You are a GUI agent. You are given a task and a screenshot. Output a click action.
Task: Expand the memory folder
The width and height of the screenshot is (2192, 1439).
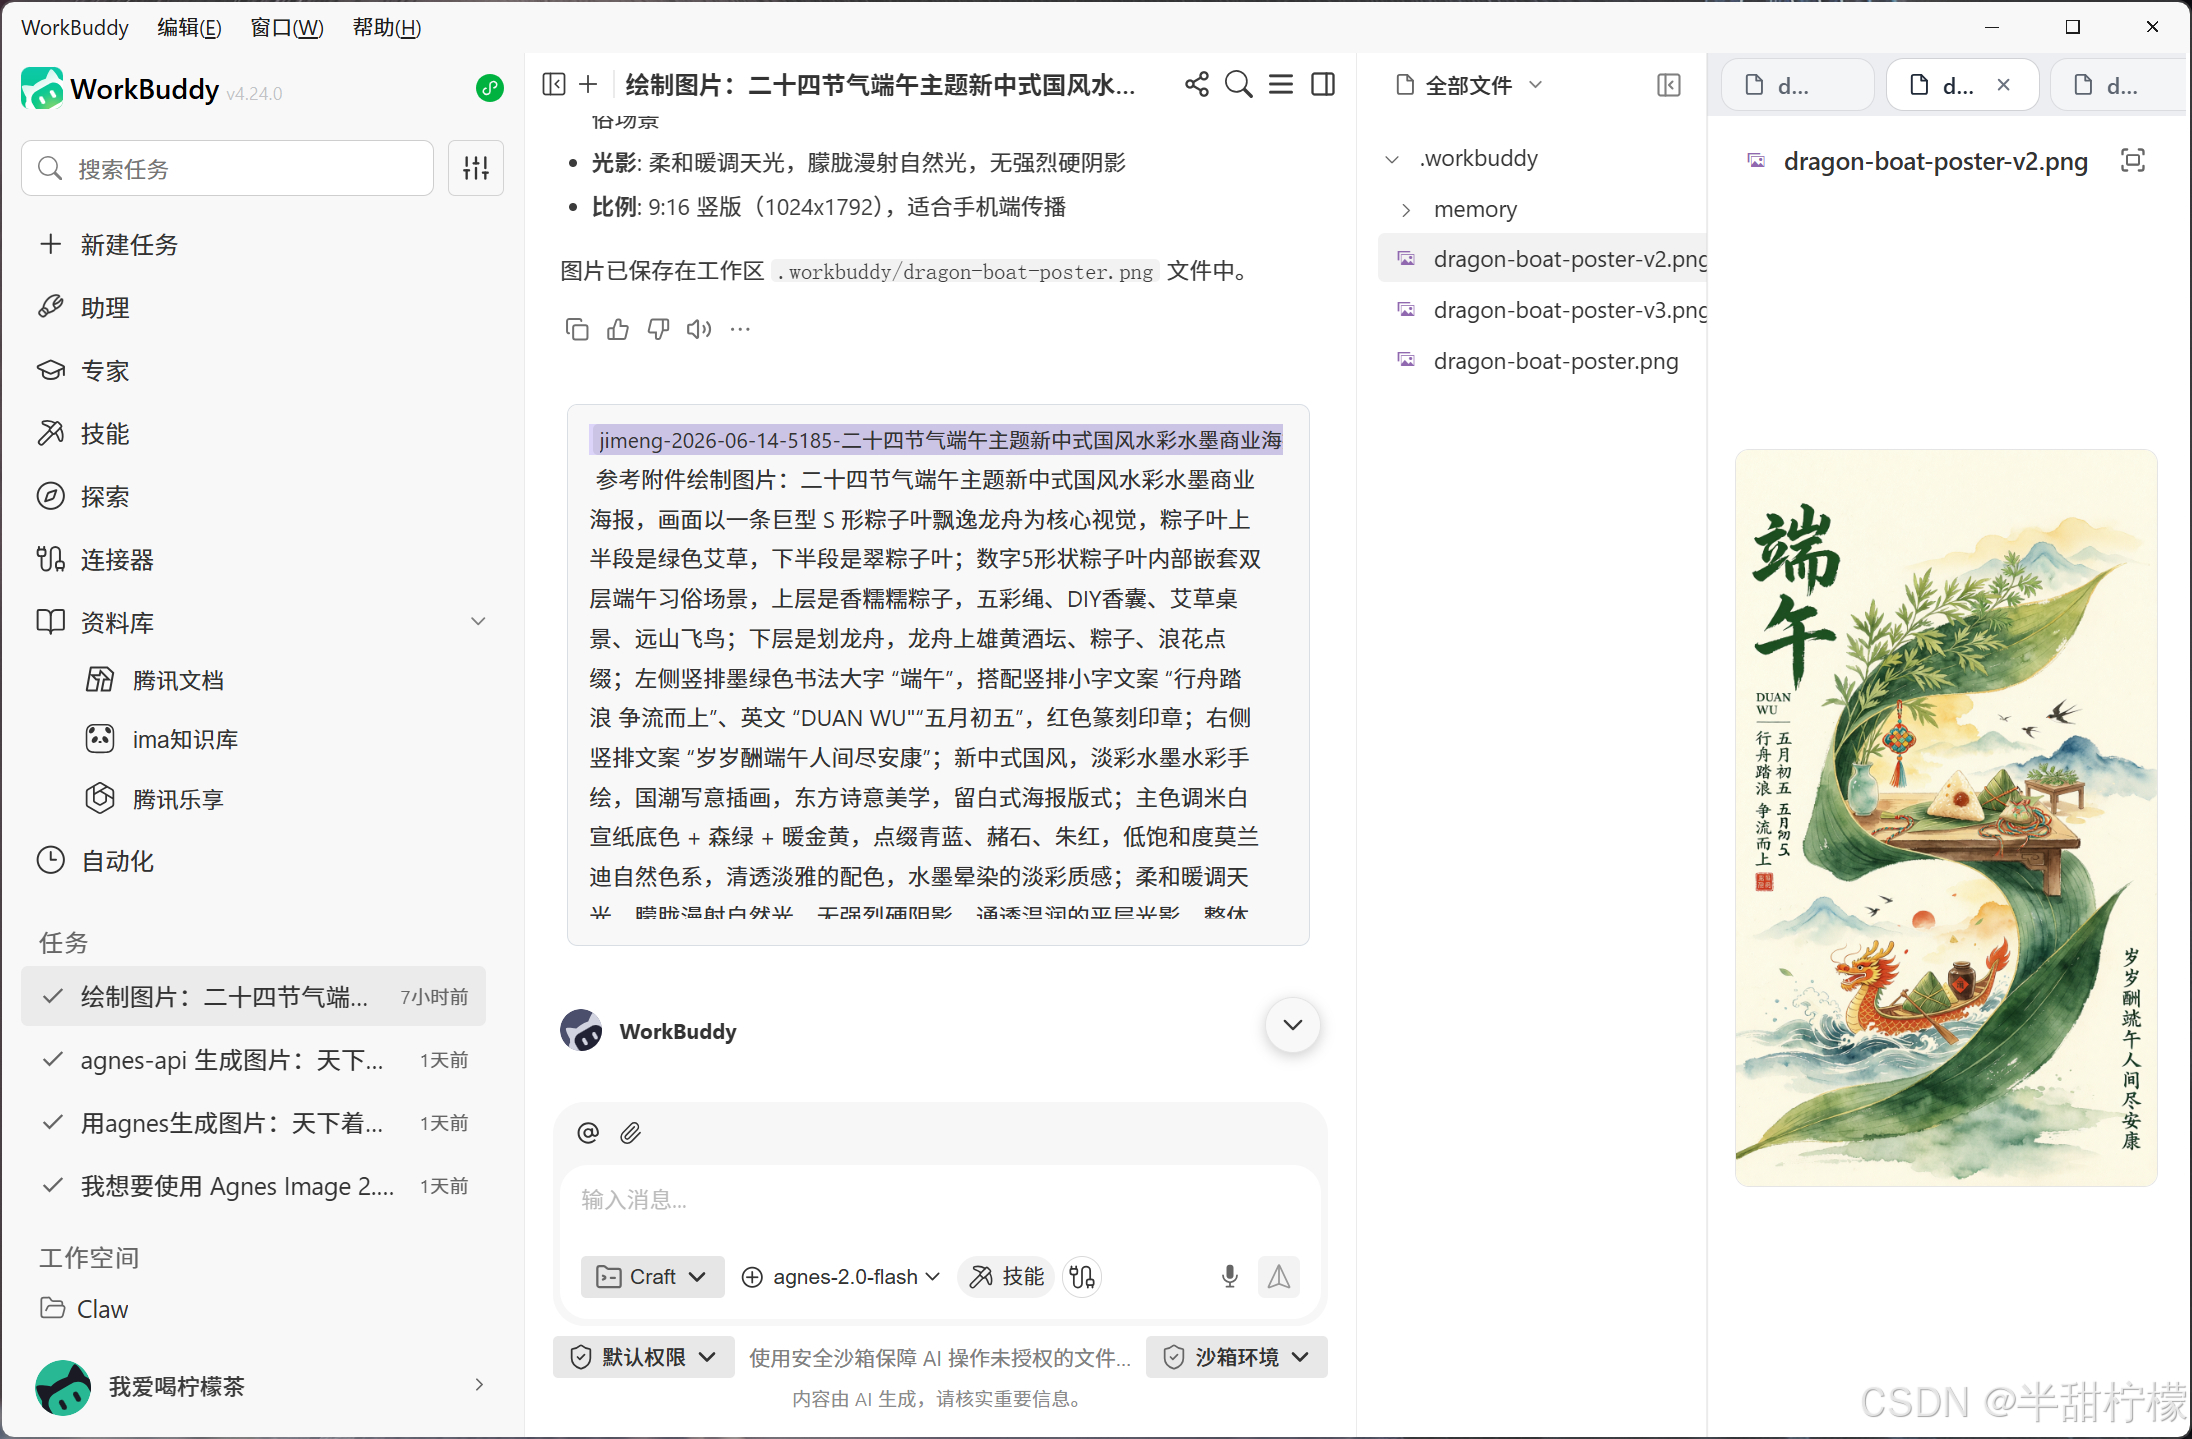click(x=1407, y=210)
